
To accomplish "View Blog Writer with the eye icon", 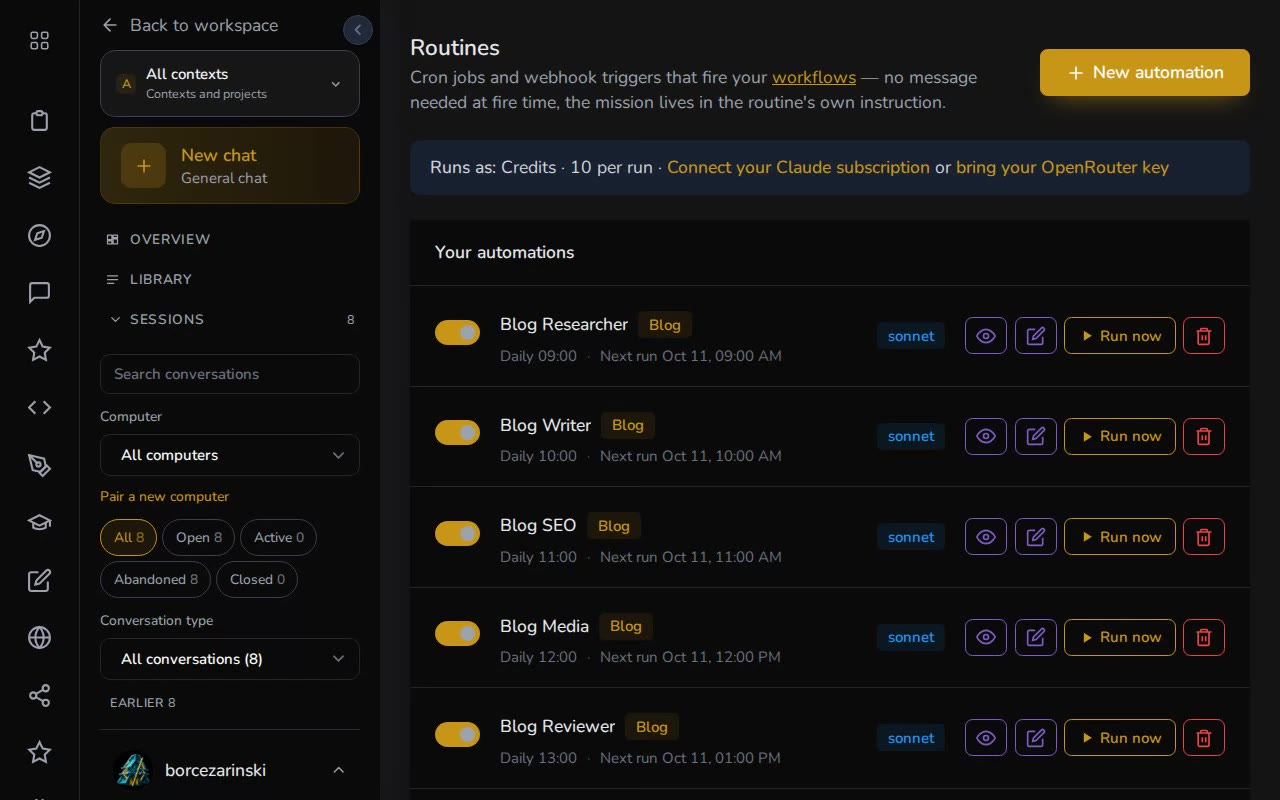I will coord(986,436).
